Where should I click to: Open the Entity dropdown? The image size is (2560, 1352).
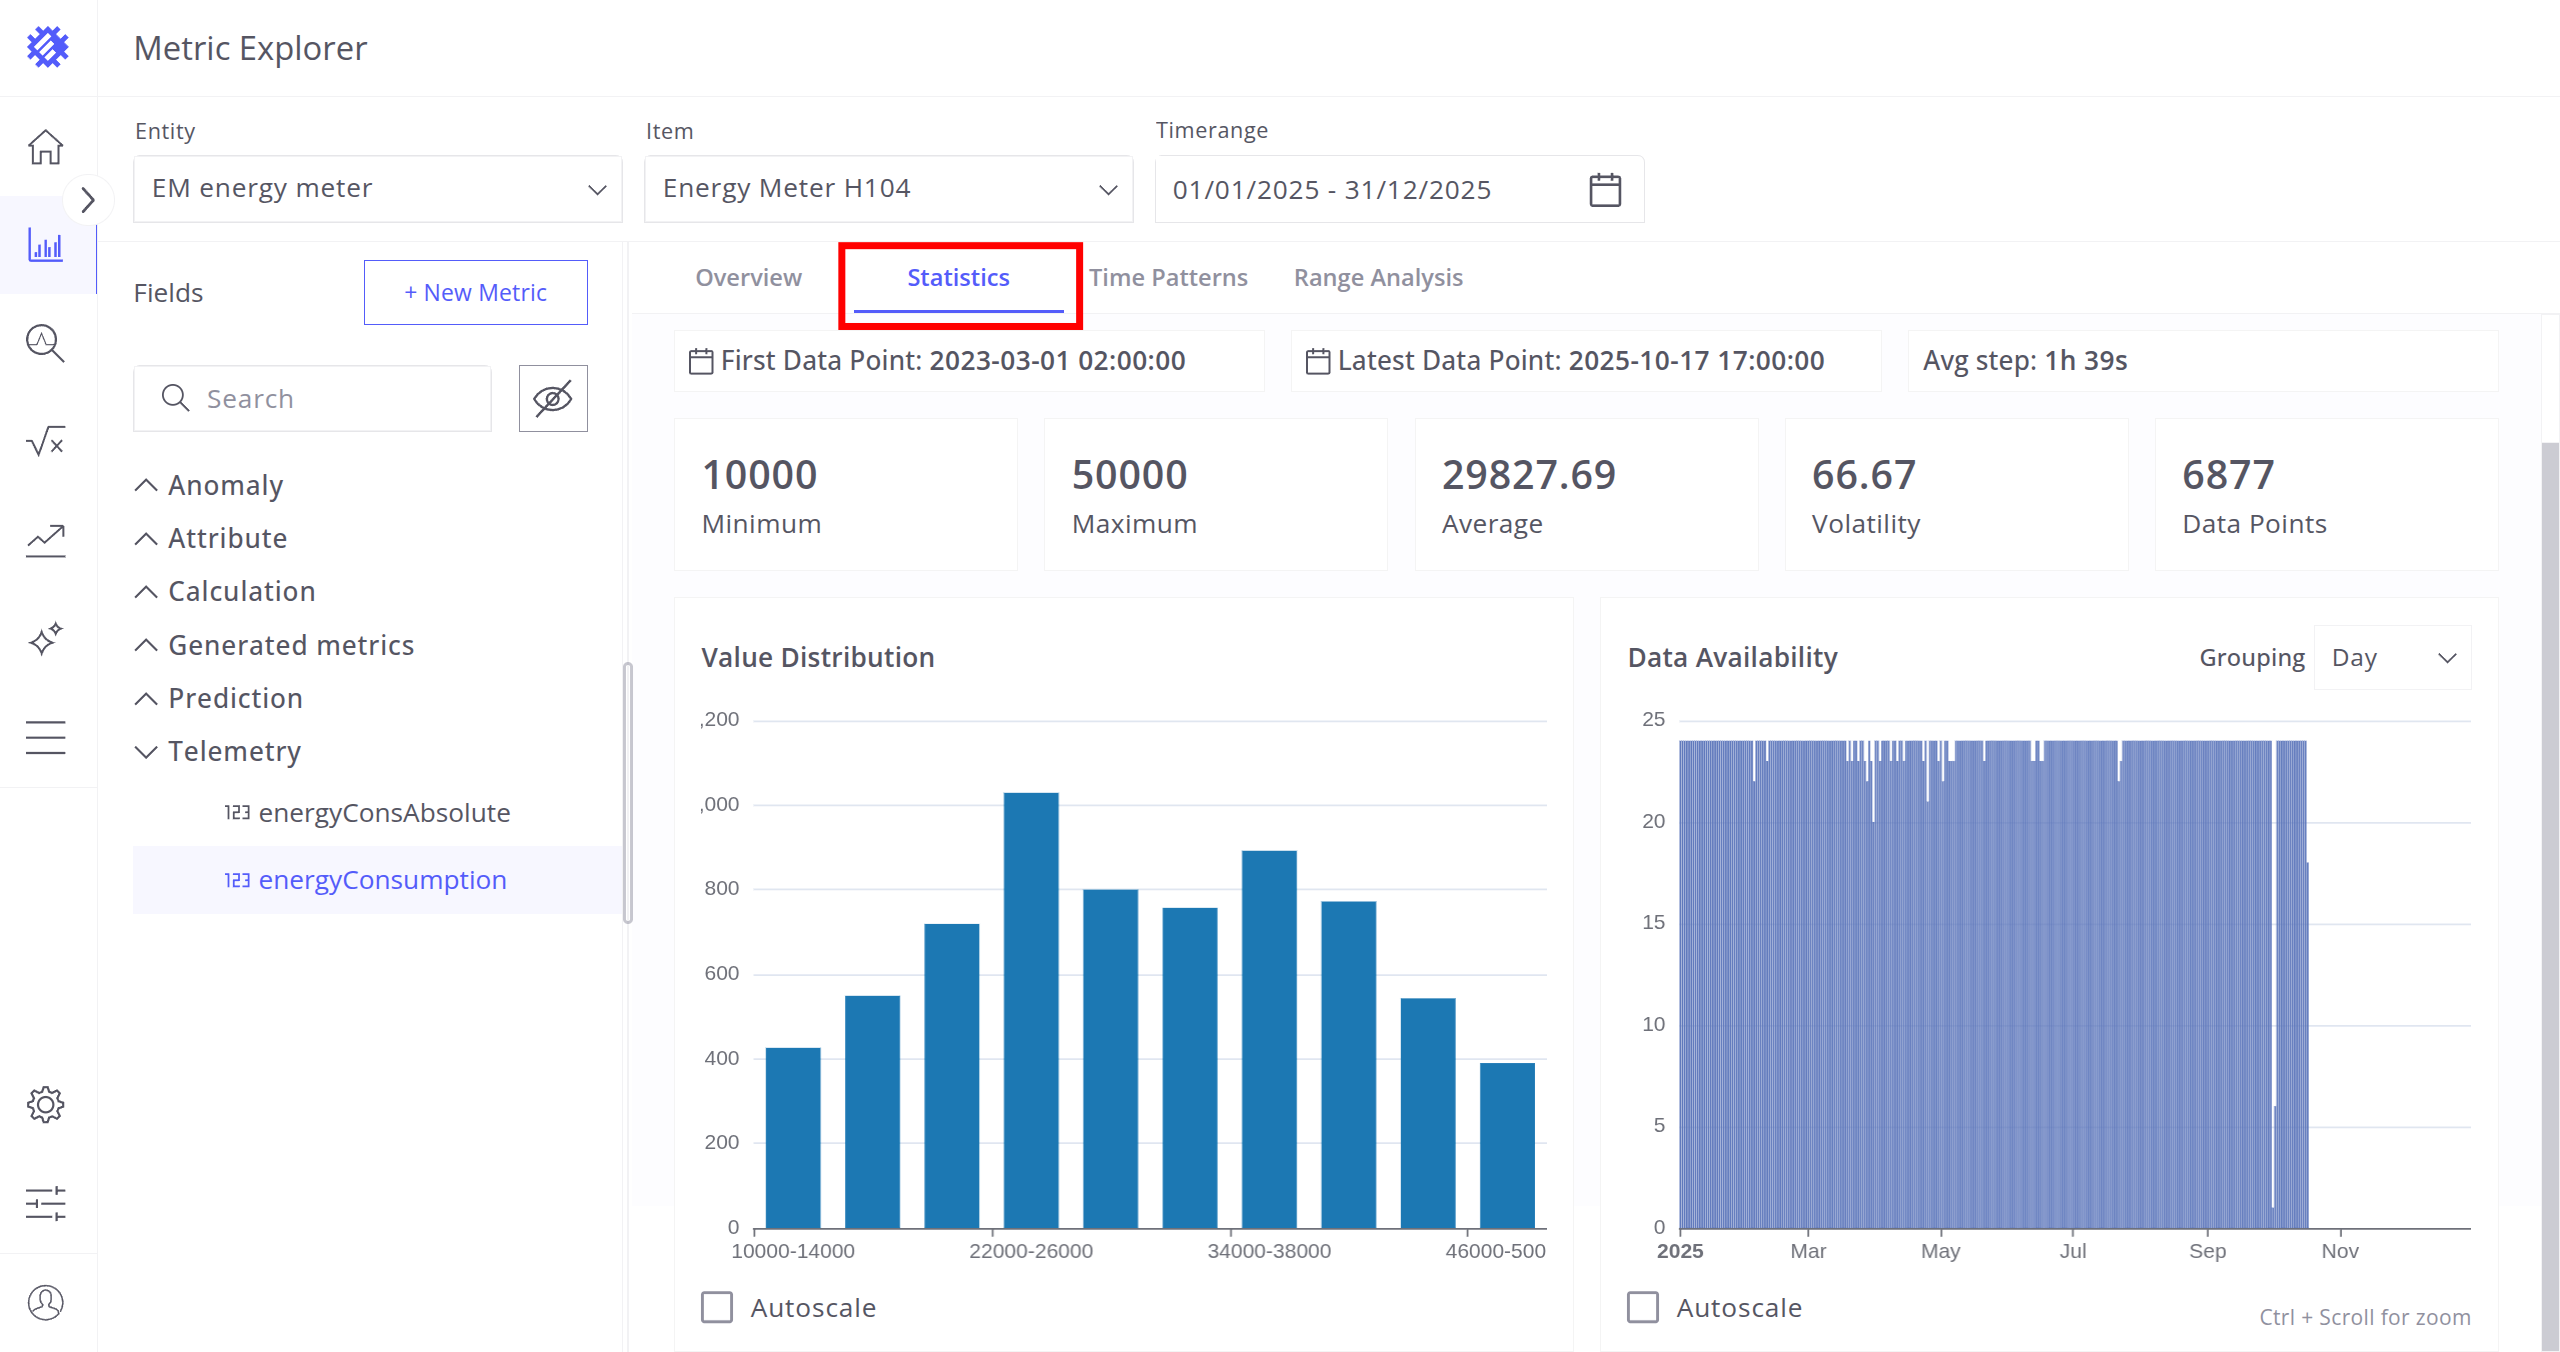click(378, 189)
